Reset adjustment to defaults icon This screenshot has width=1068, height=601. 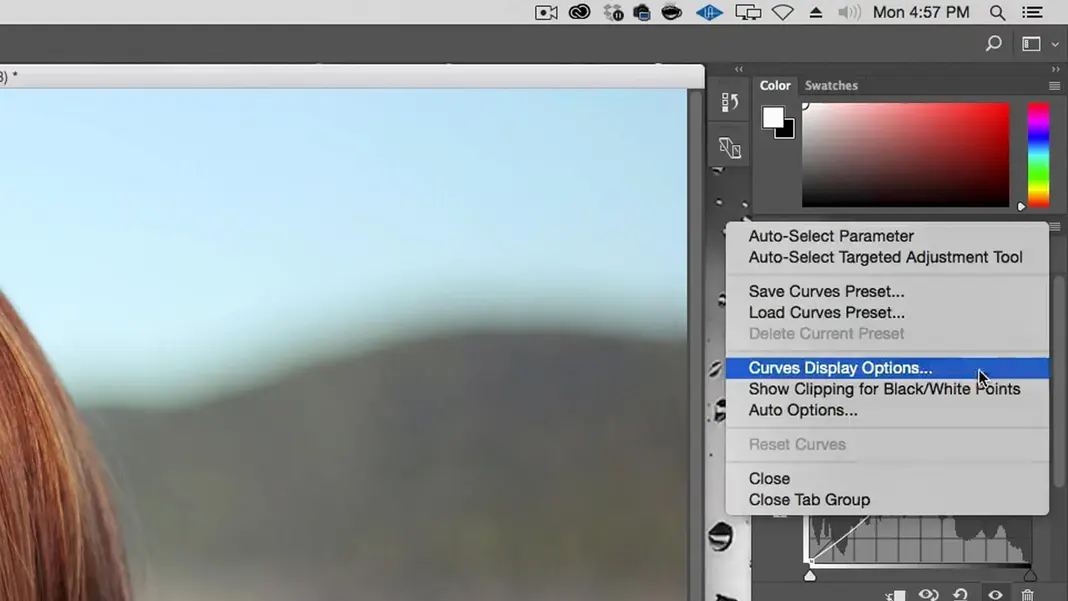click(x=960, y=595)
